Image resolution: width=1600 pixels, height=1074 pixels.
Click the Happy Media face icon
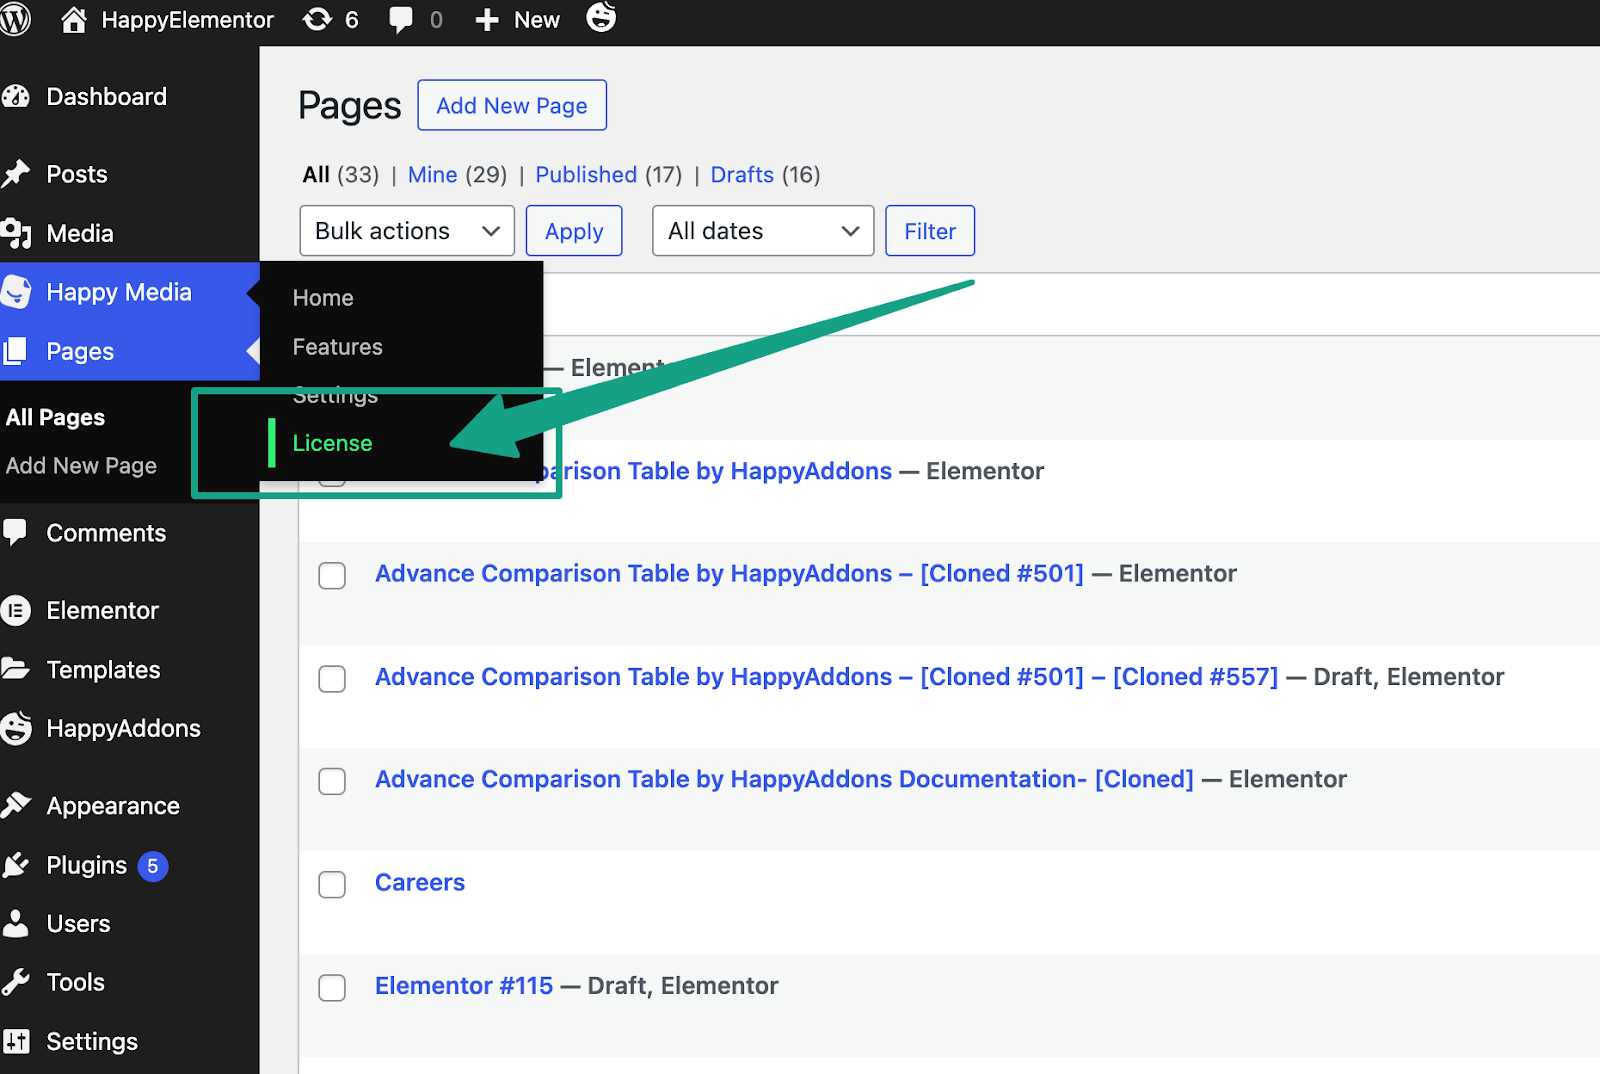[16, 292]
